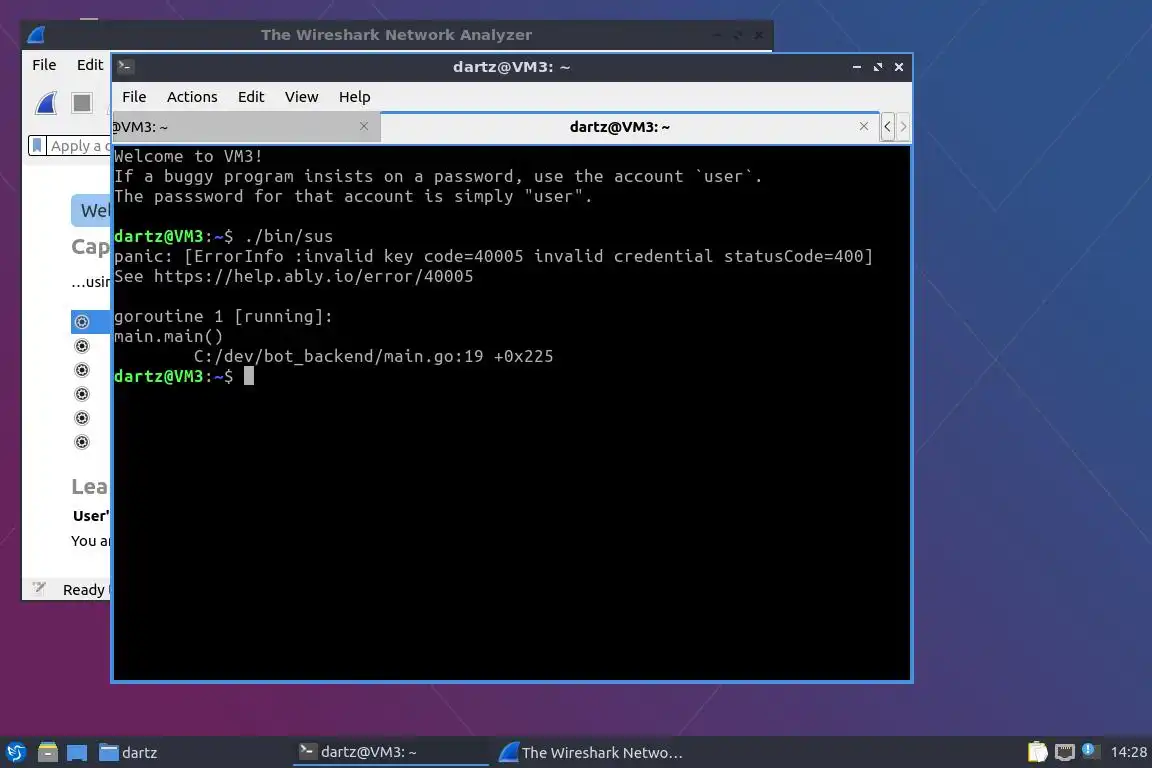Minimize the terminal window
1152x768 pixels.
[x=857, y=67]
